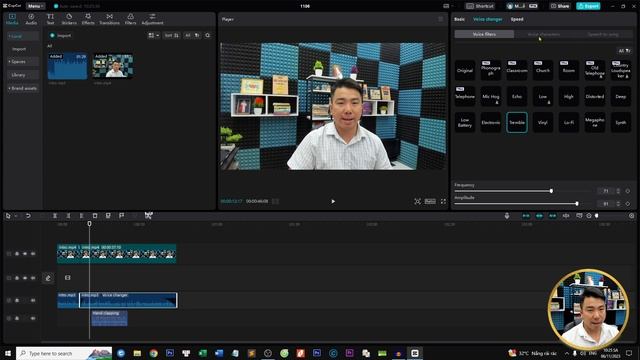Click the delete right icon

(82, 216)
